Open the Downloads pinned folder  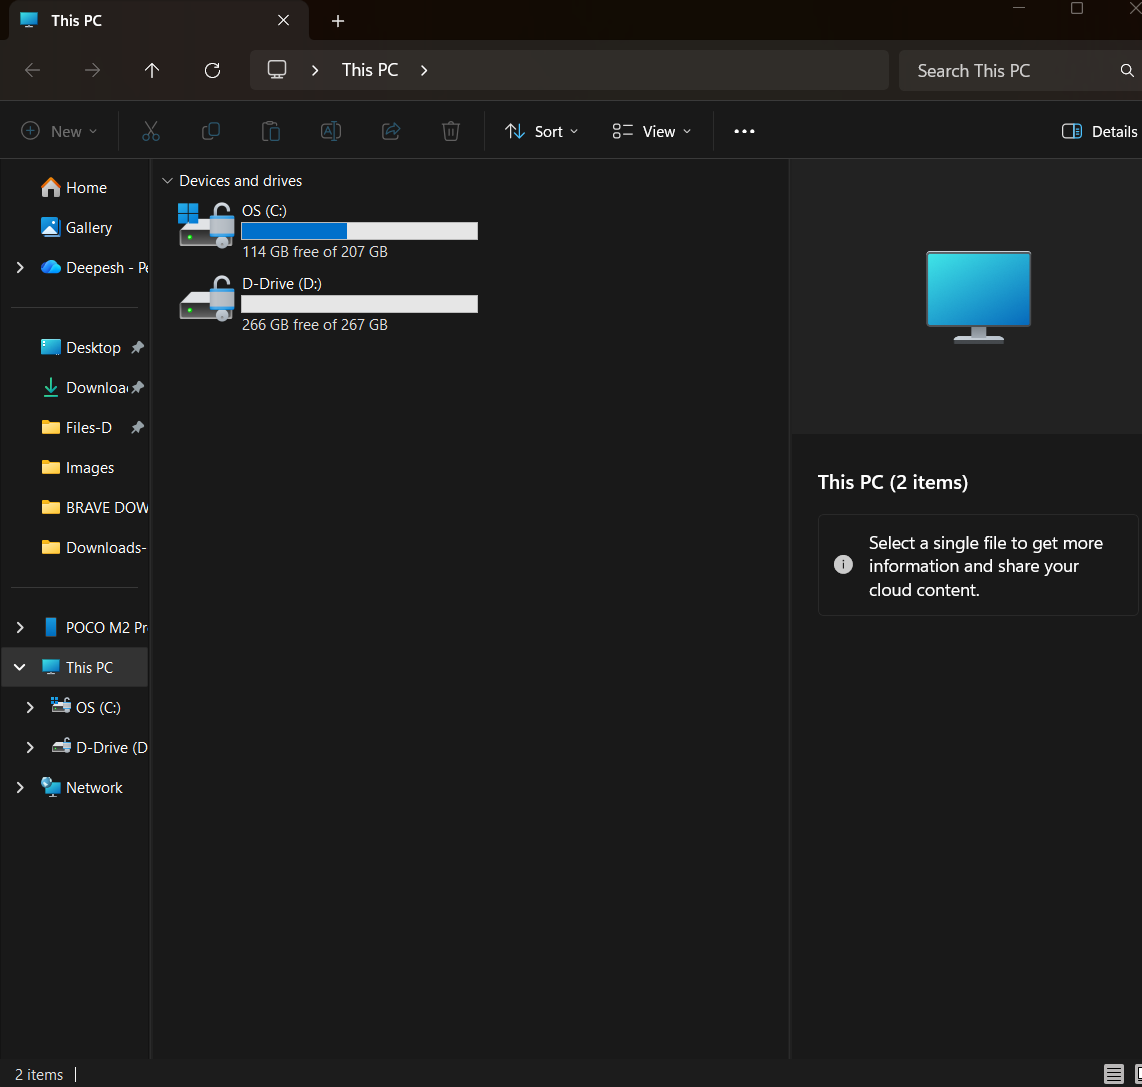[84, 388]
